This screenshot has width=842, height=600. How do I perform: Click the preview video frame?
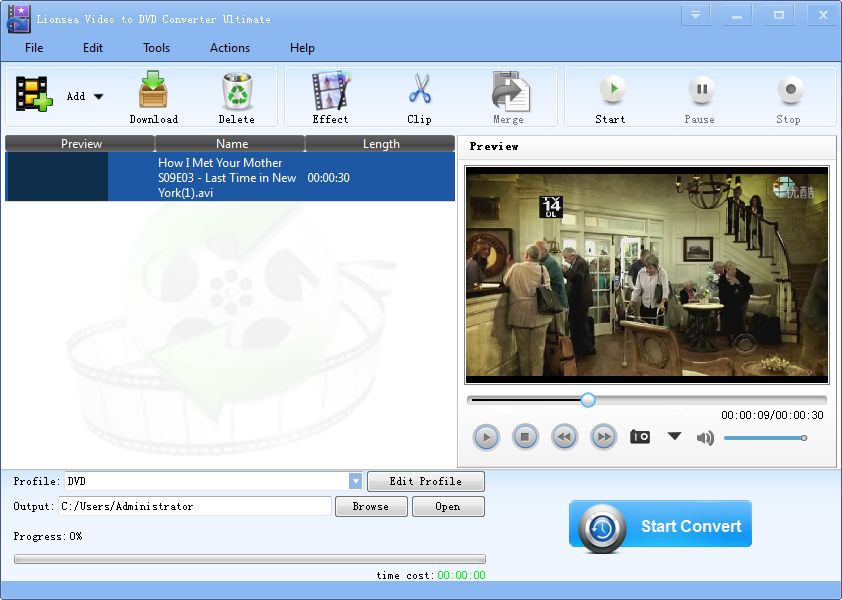[647, 274]
